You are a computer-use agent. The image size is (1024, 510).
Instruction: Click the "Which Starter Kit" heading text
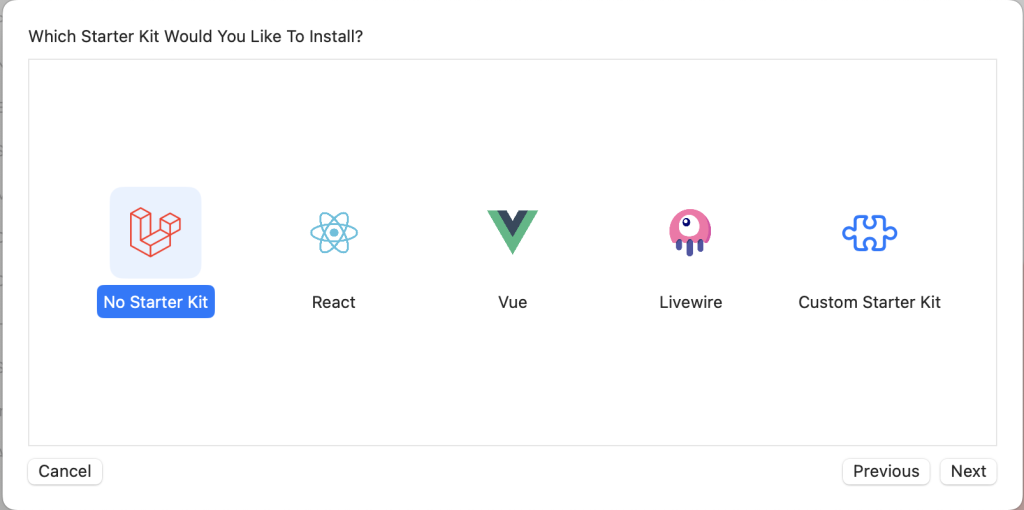195,37
